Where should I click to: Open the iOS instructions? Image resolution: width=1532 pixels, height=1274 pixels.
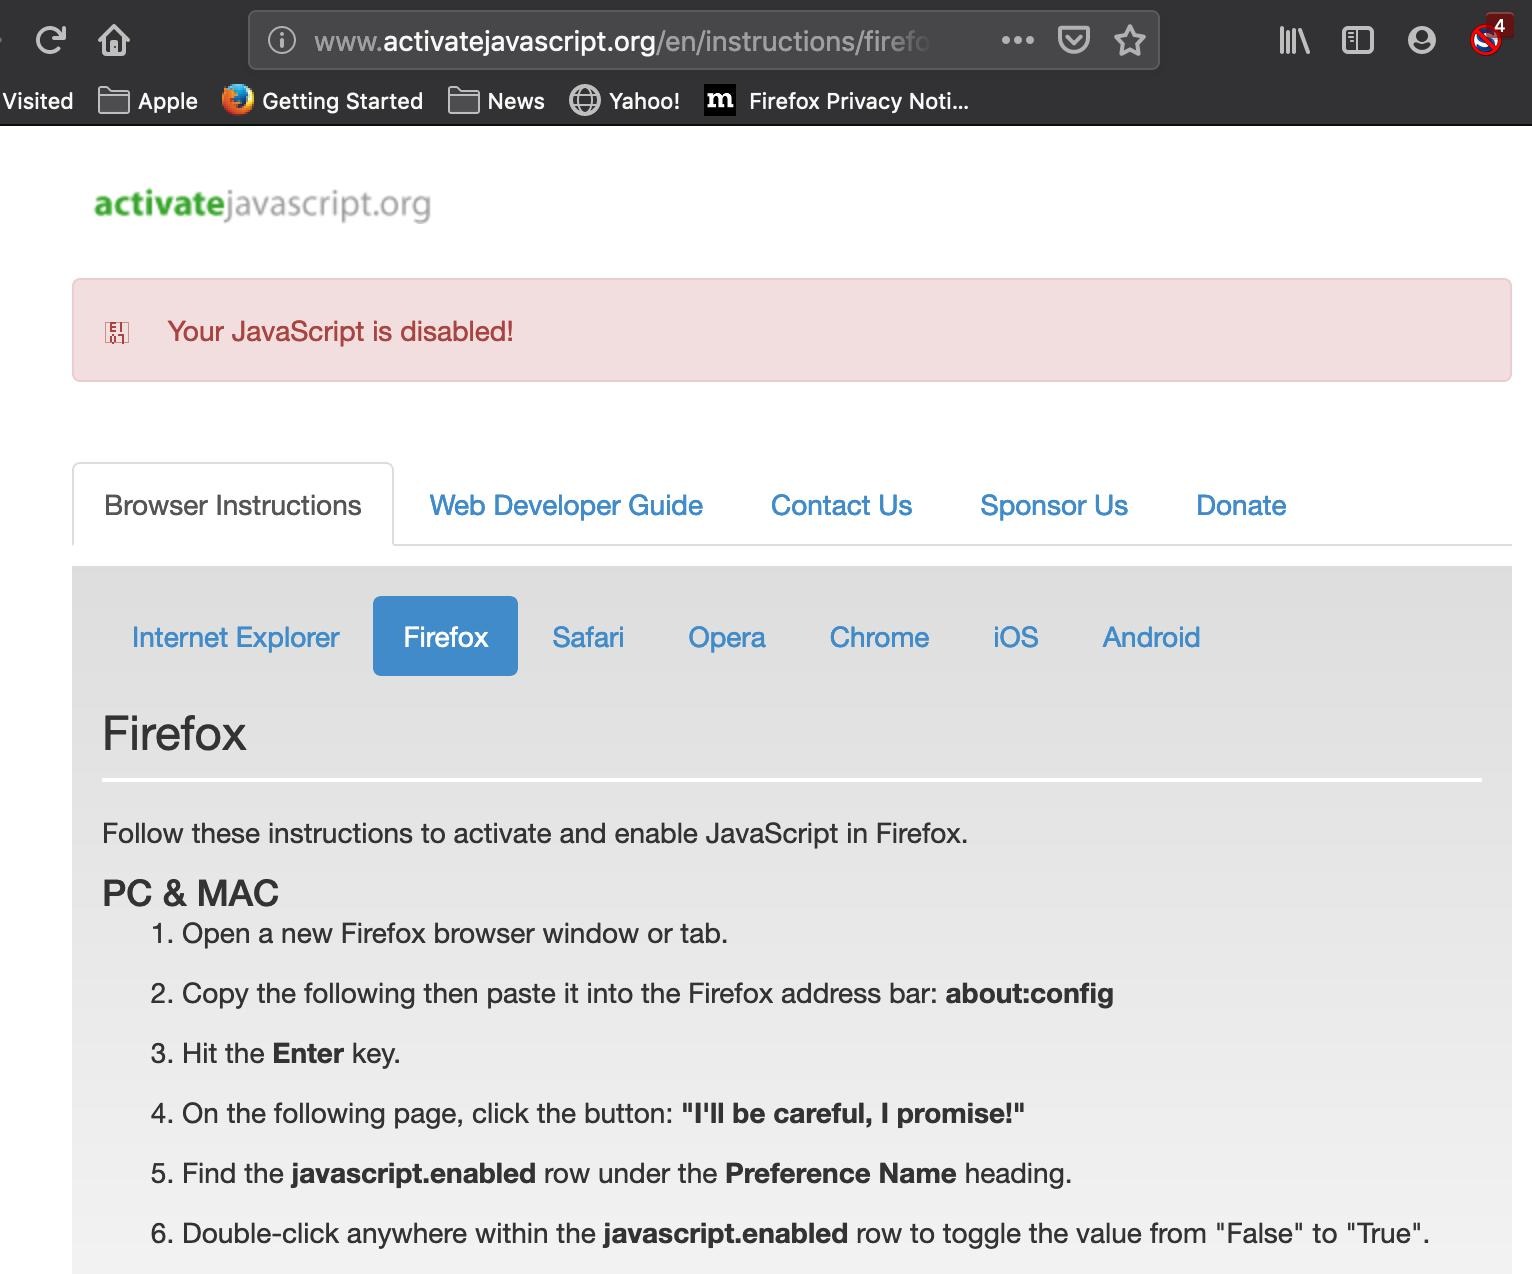1016,637
